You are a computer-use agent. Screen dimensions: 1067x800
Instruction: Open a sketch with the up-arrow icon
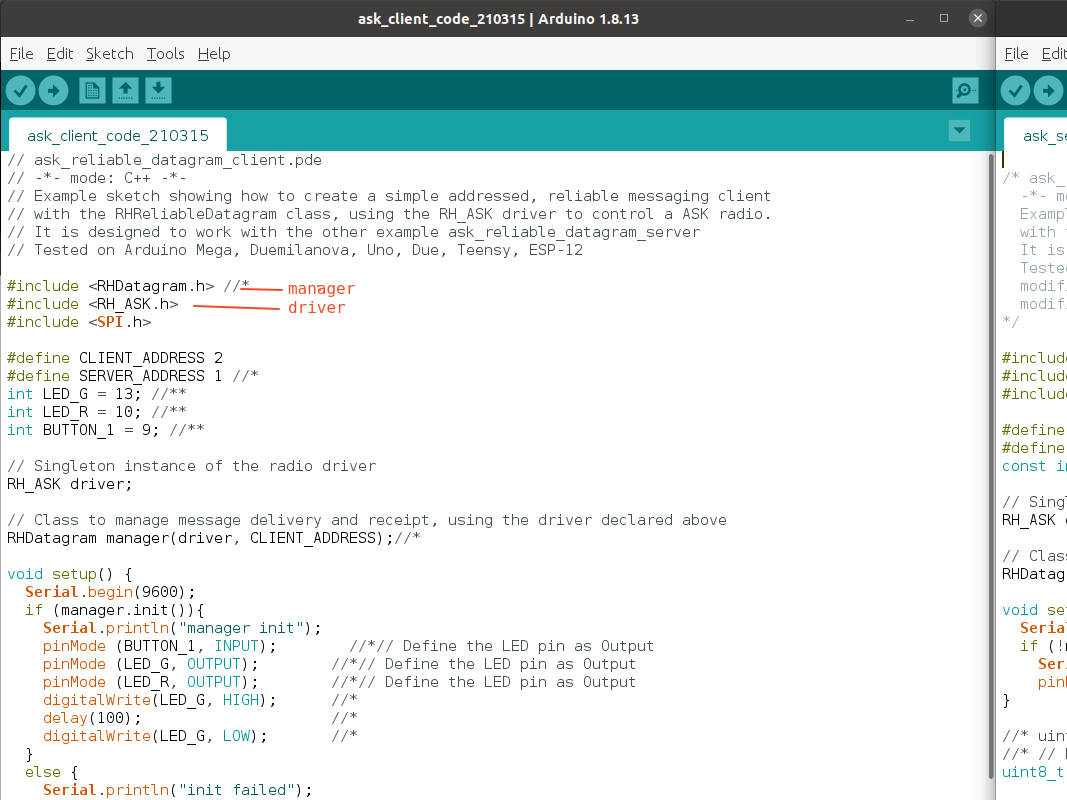125,90
